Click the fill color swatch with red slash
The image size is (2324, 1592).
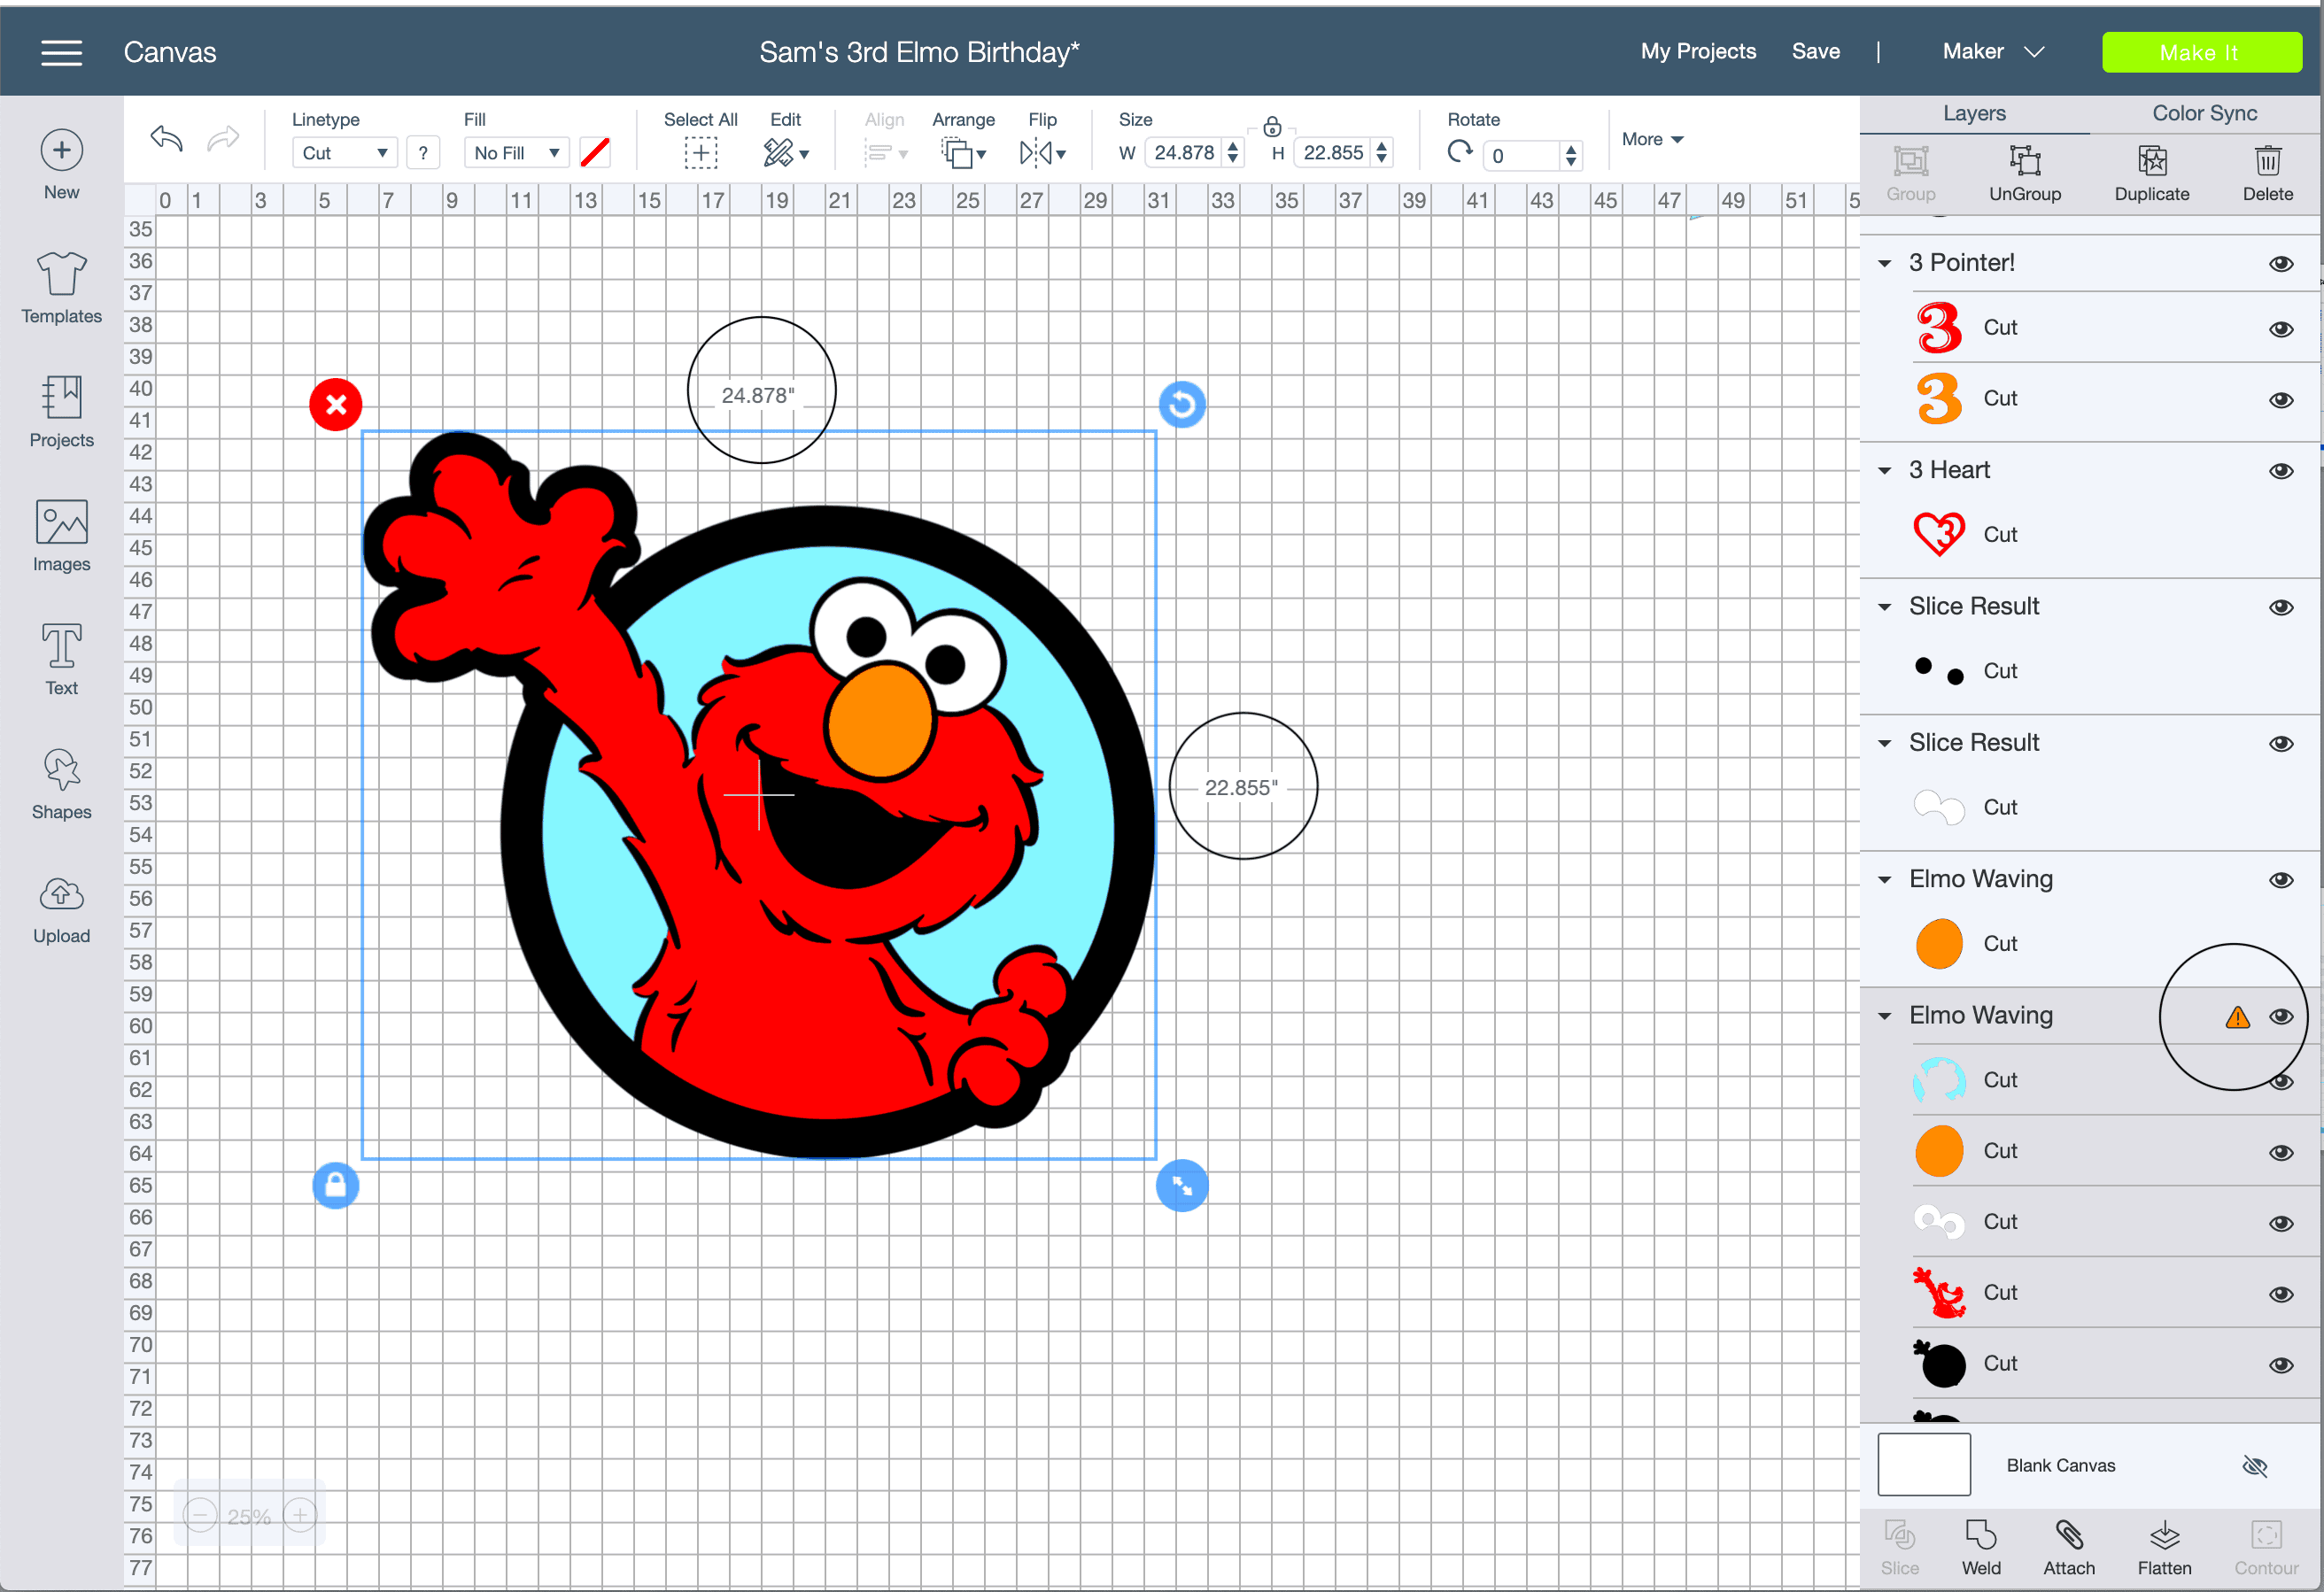pyautogui.click(x=595, y=153)
